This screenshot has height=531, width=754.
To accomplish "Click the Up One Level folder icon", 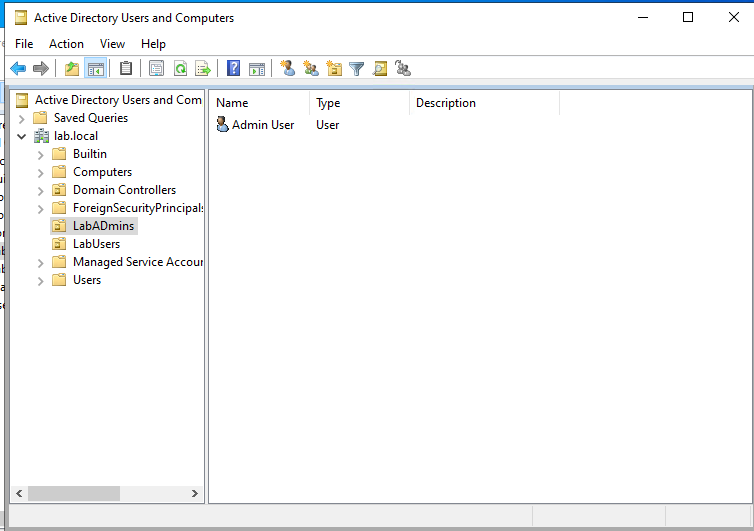I will point(71,69).
